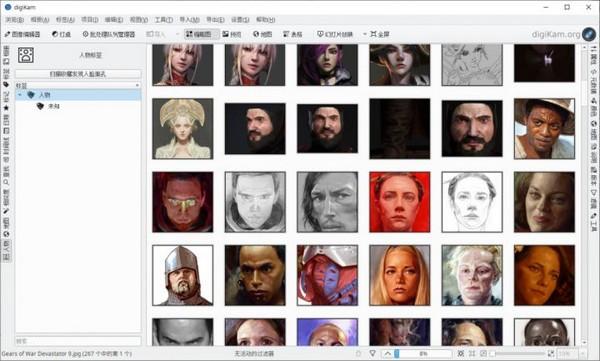600x361 pixels.
Task: Click the funnel filter icon in status bar
Action: point(372,353)
